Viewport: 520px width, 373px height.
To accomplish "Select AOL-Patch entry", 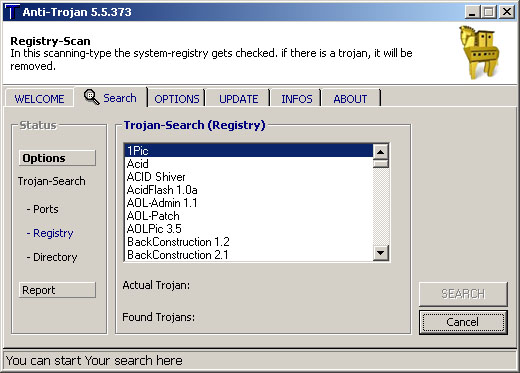I will [248, 216].
